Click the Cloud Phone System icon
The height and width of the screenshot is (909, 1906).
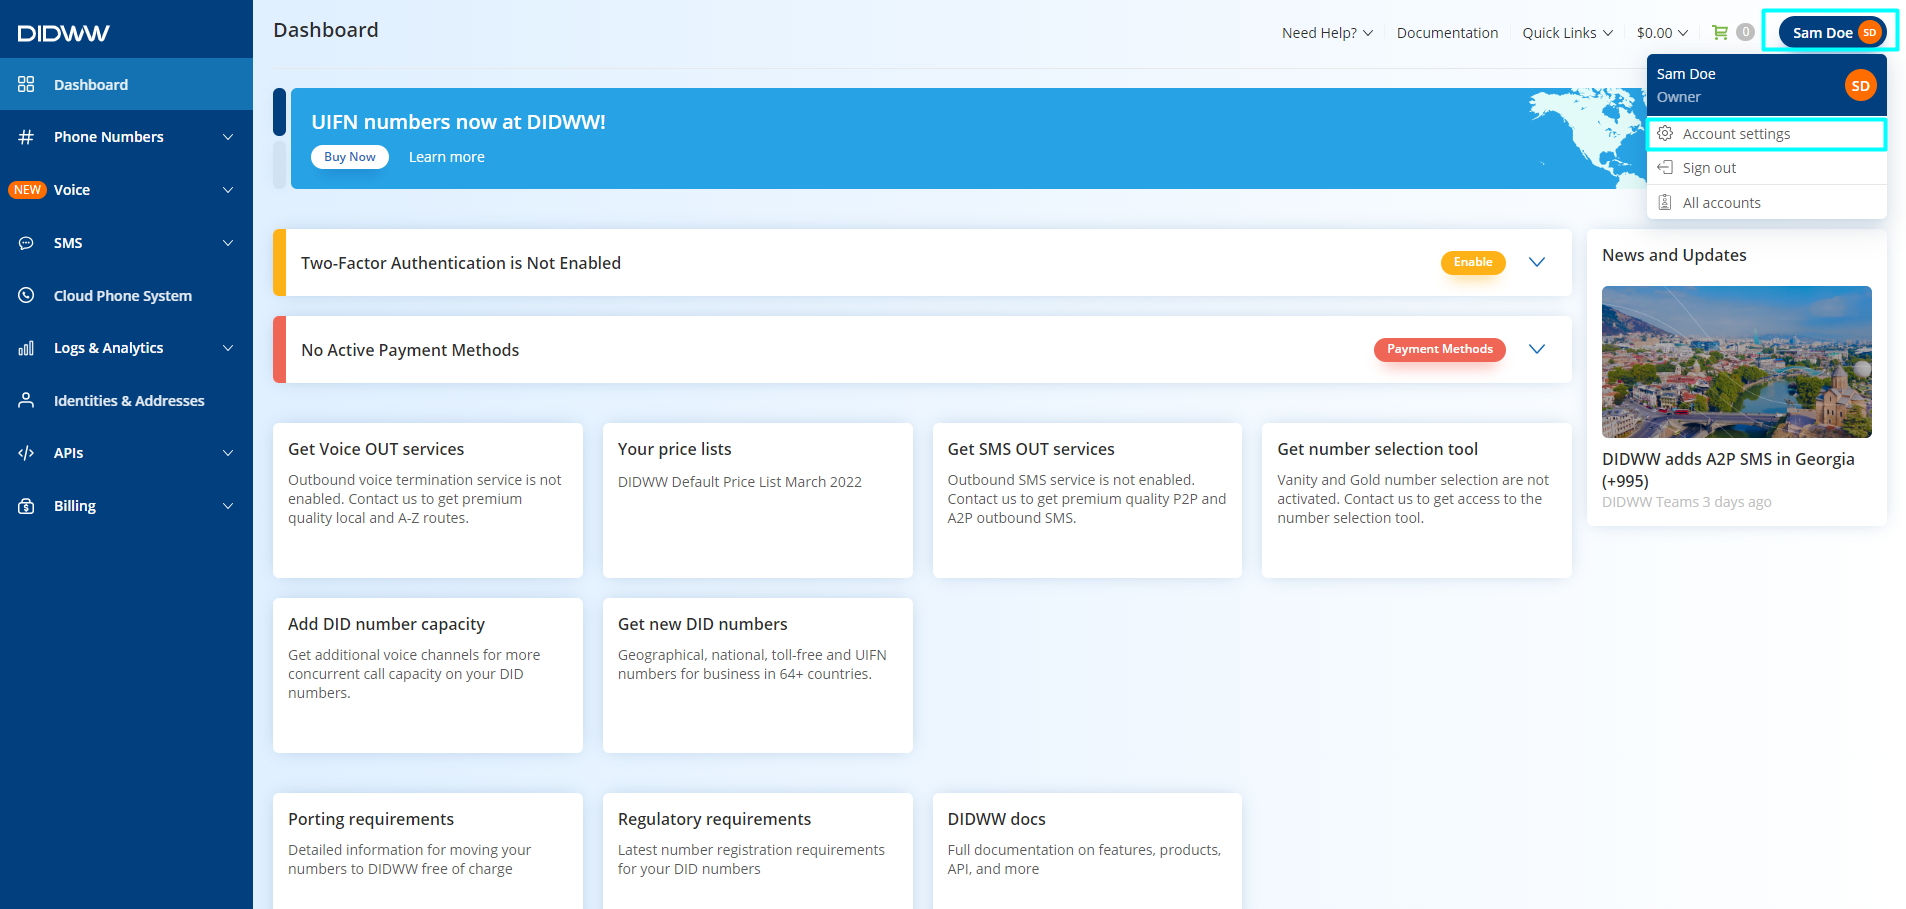coord(26,295)
